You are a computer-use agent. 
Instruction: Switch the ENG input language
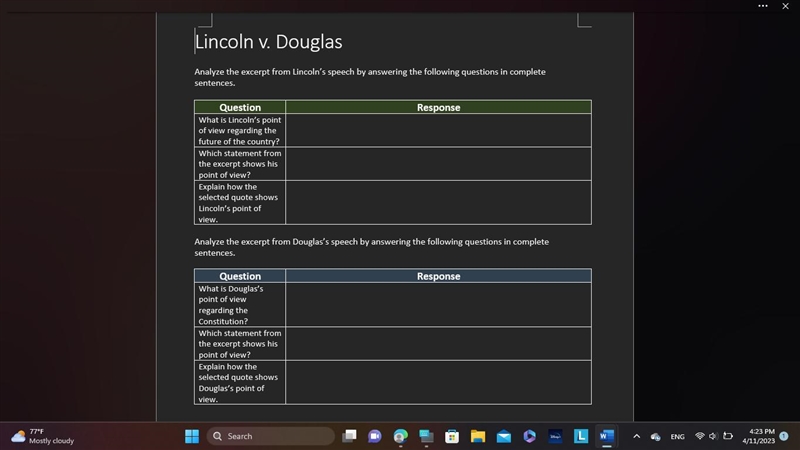pyautogui.click(x=678, y=437)
